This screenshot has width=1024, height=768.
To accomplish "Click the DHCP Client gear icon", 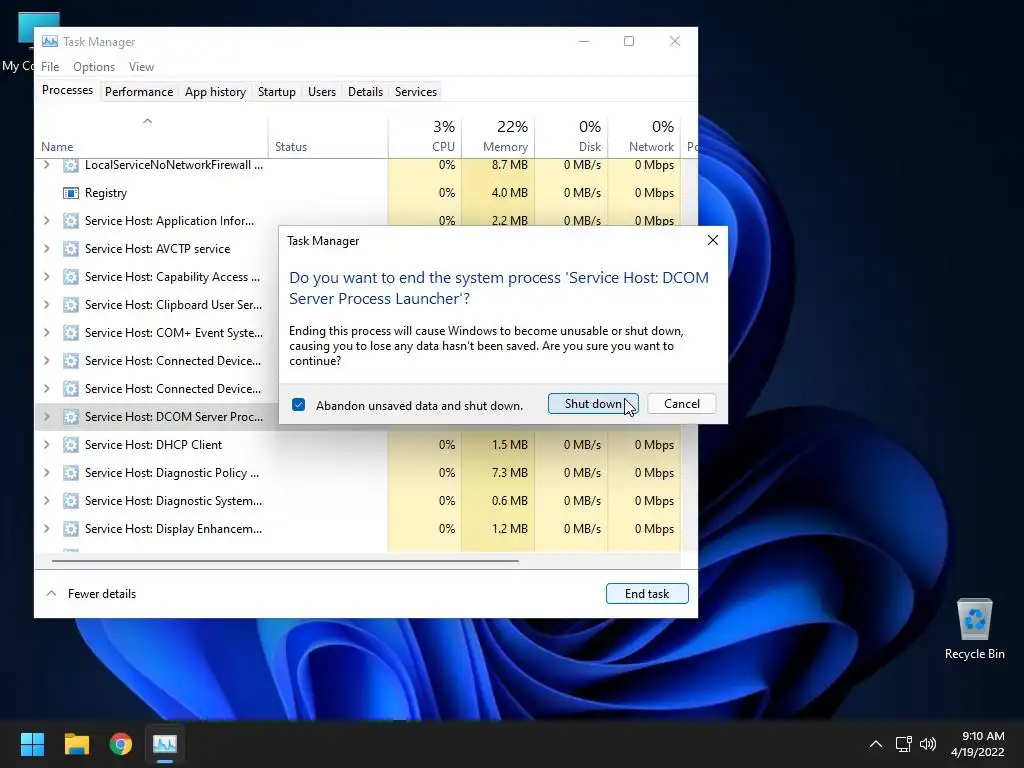I will (x=71, y=445).
